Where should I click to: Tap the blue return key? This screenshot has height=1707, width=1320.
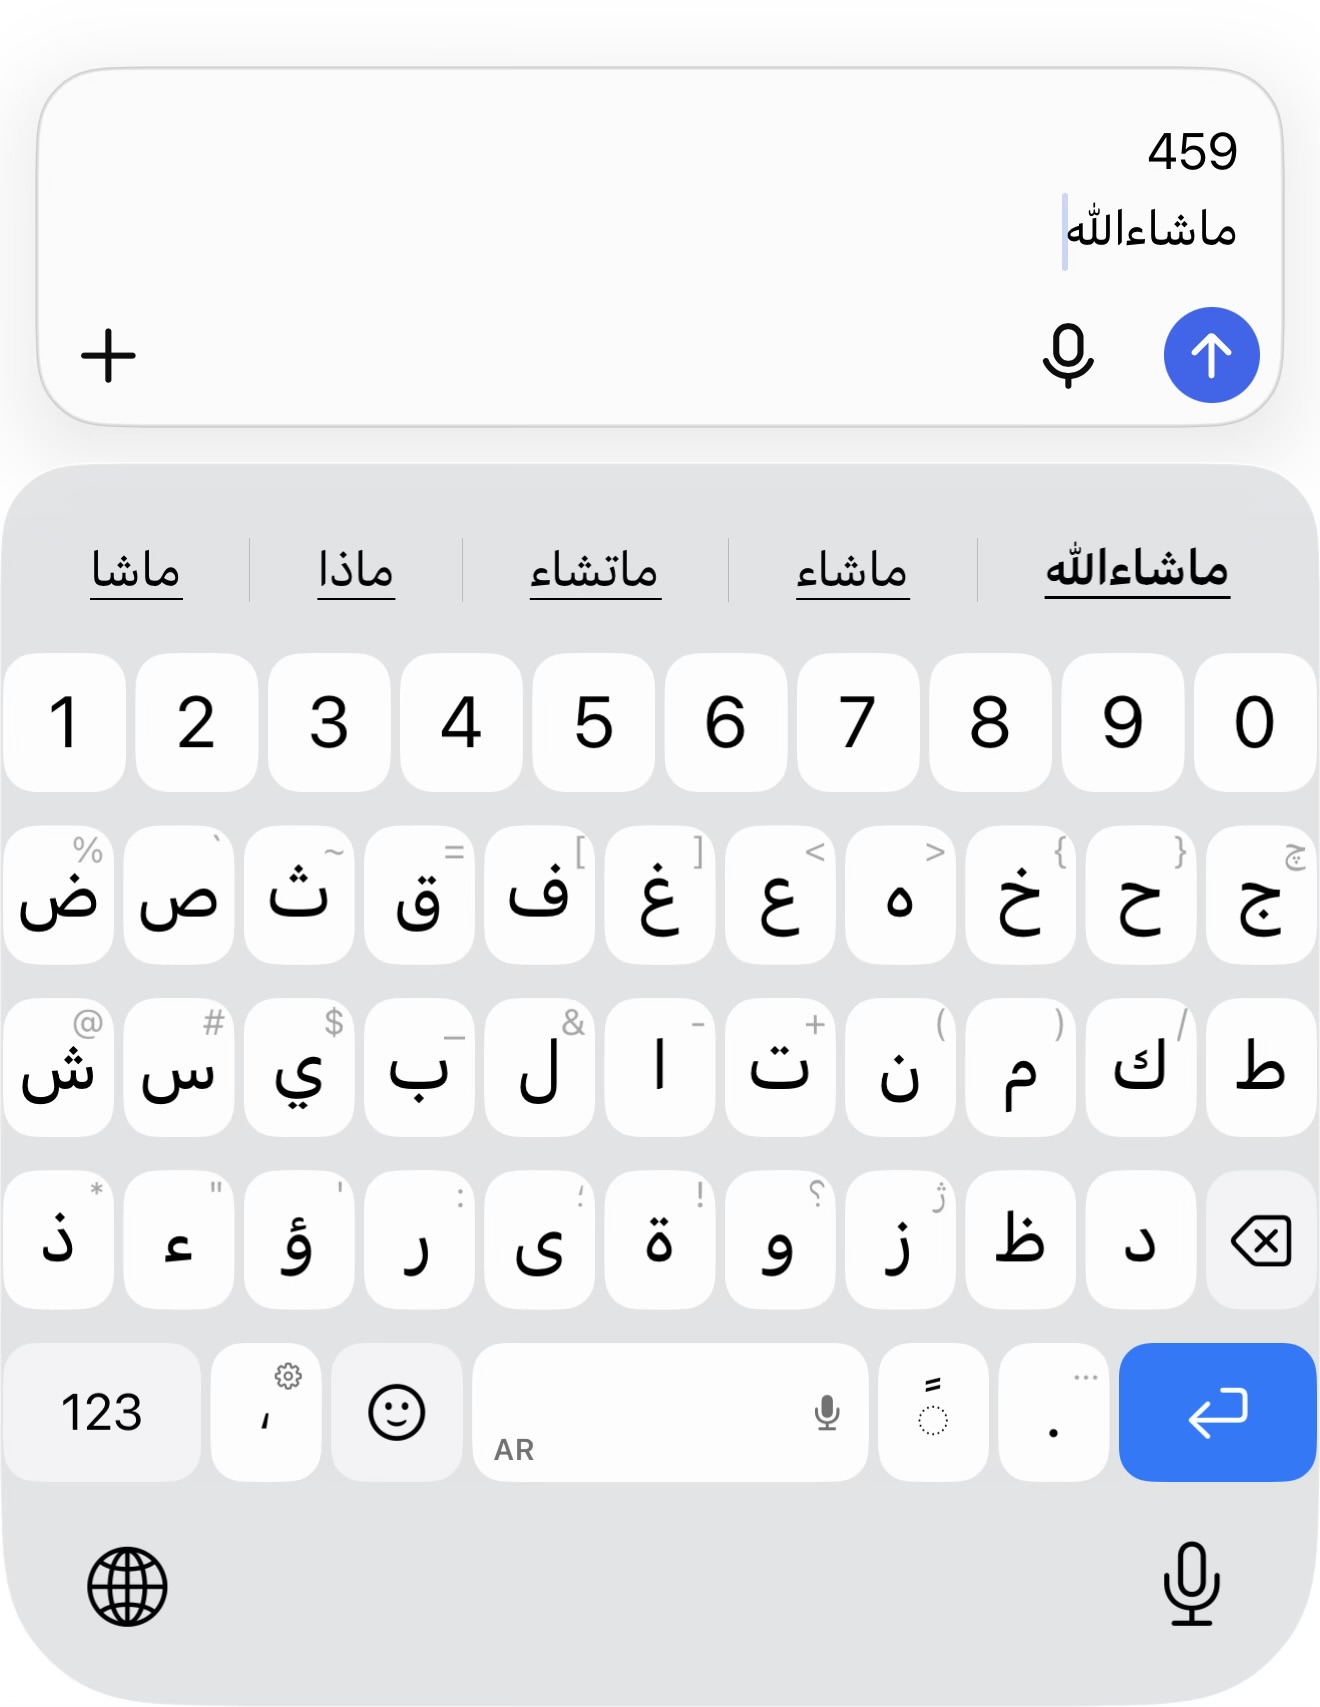click(x=1217, y=1412)
